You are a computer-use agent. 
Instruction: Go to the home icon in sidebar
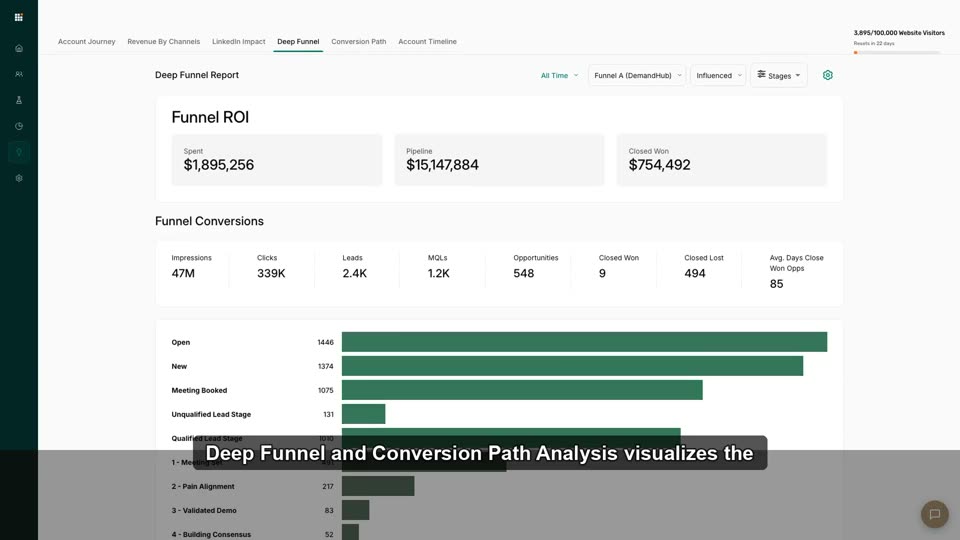(x=19, y=48)
